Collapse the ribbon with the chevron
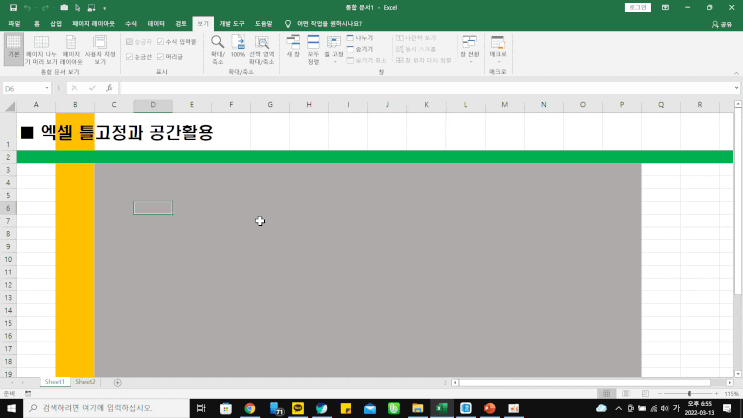Viewport: 743px width, 418px height. pyautogui.click(x=736, y=73)
